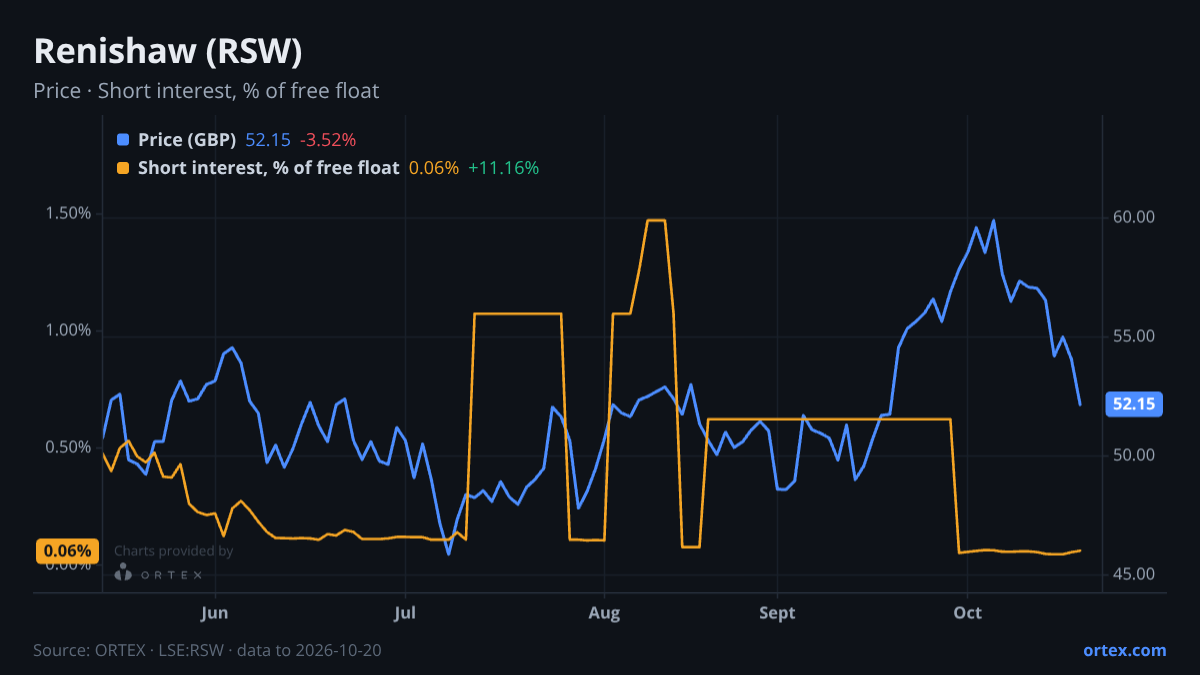Click the Source: ORTEX · LSE:RSW footer text
Viewport: 1200px width, 675px height.
(207, 650)
